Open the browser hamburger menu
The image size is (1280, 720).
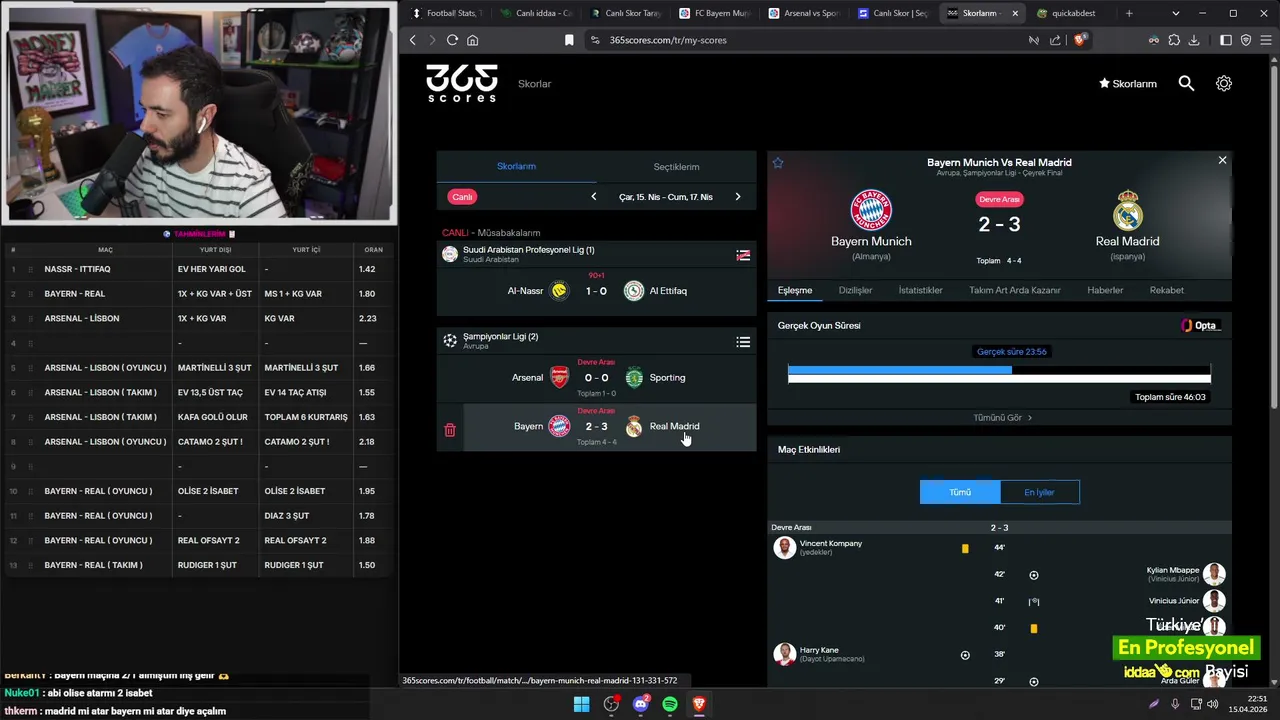click(x=1266, y=40)
